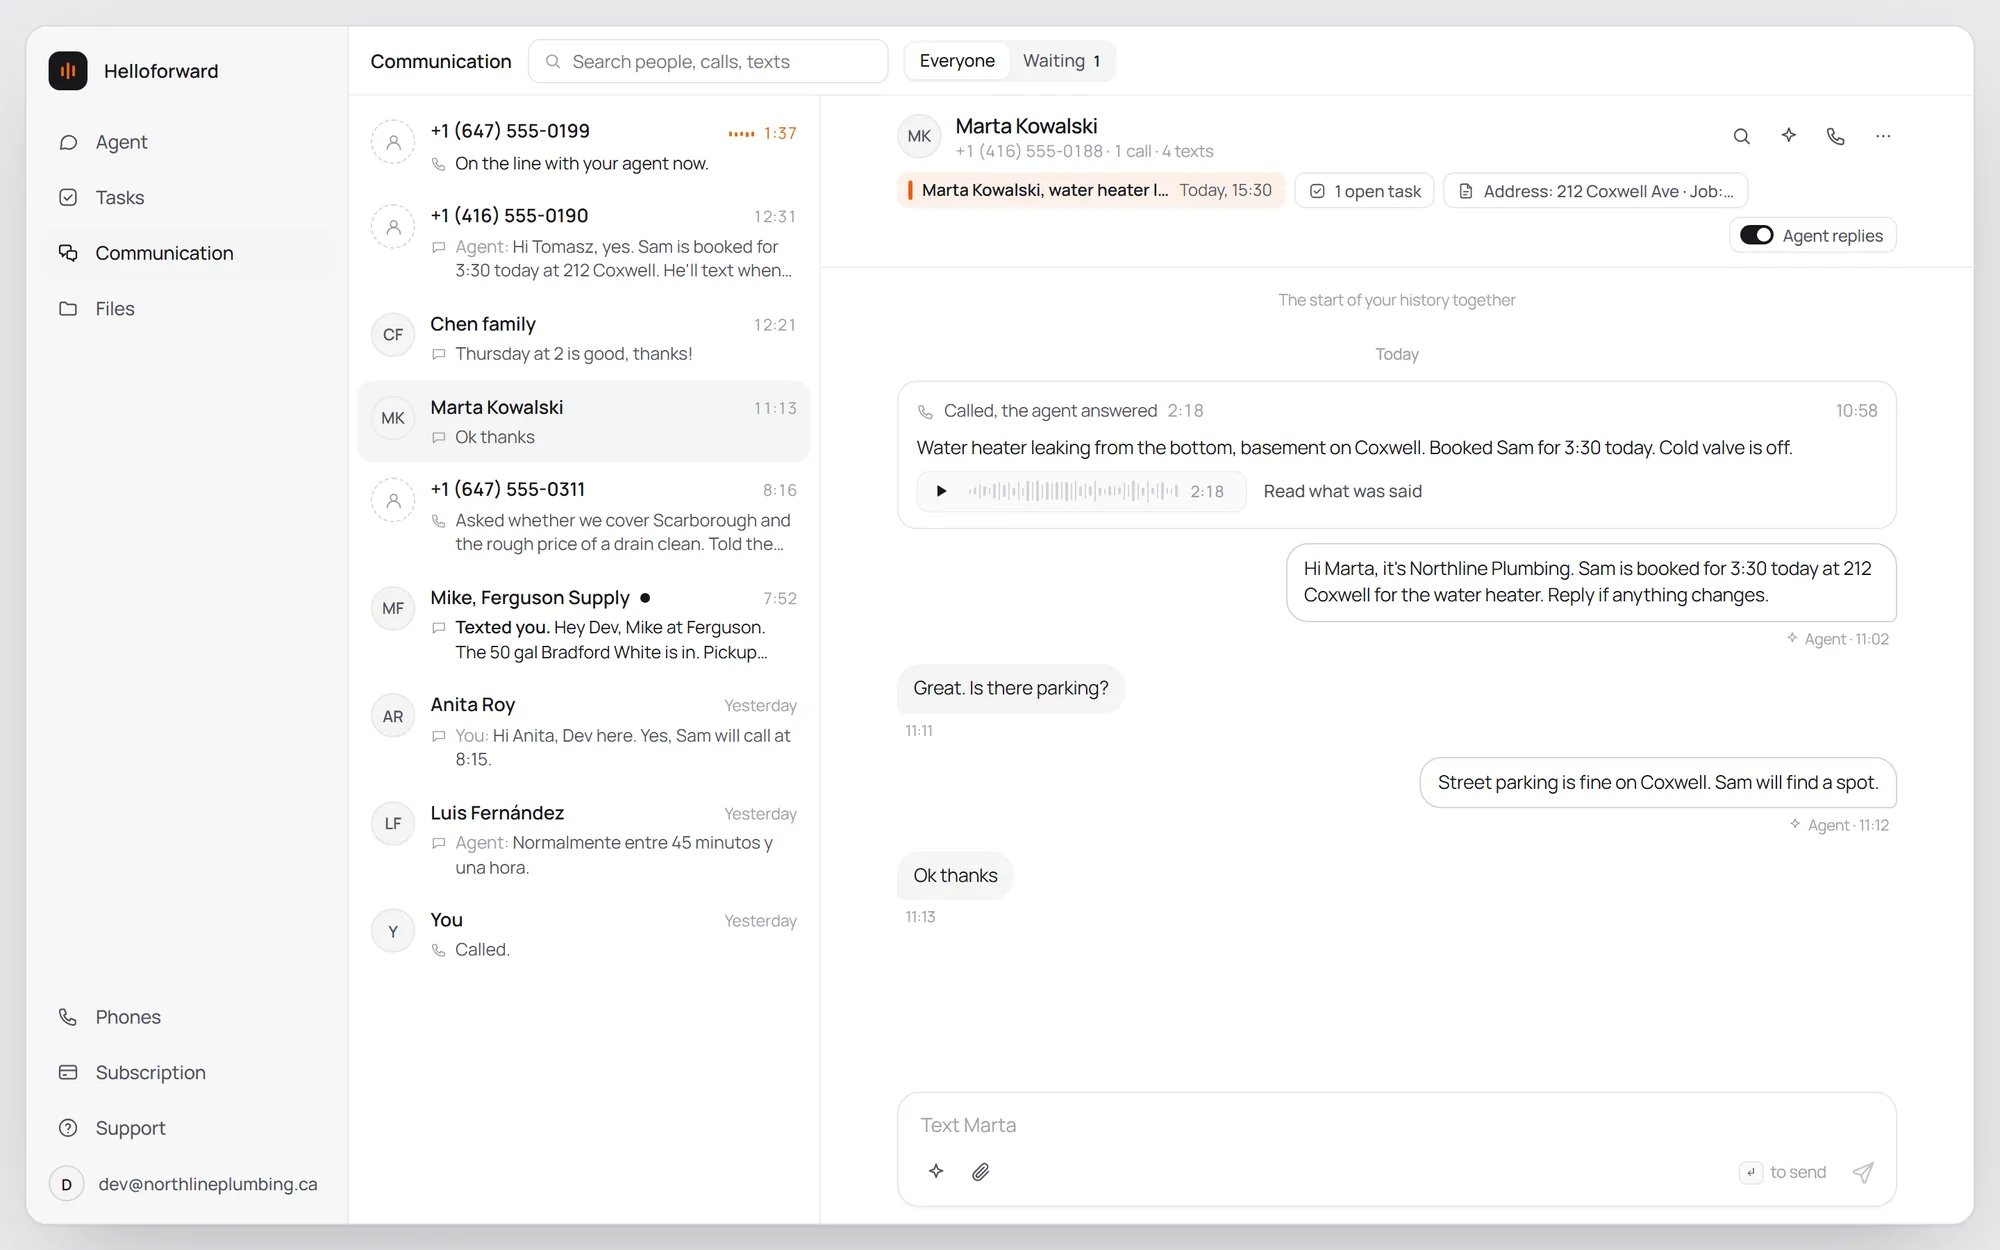
Task: Open the Anita Roy conversation
Action: point(584,732)
